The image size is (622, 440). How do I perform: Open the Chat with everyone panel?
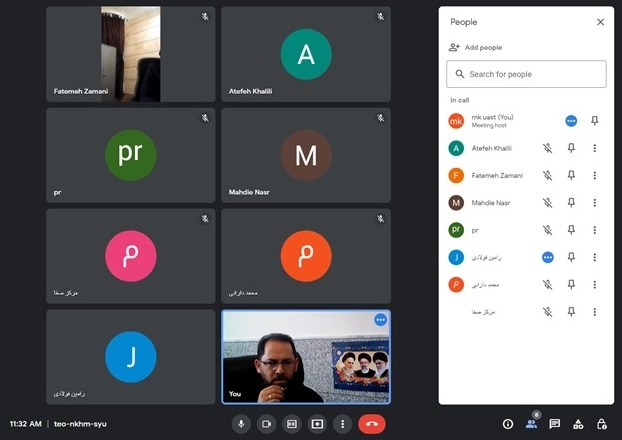coord(554,424)
